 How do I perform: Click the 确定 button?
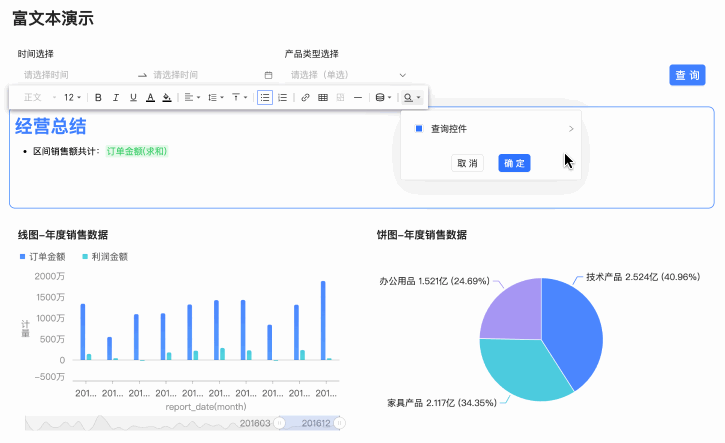pos(514,163)
